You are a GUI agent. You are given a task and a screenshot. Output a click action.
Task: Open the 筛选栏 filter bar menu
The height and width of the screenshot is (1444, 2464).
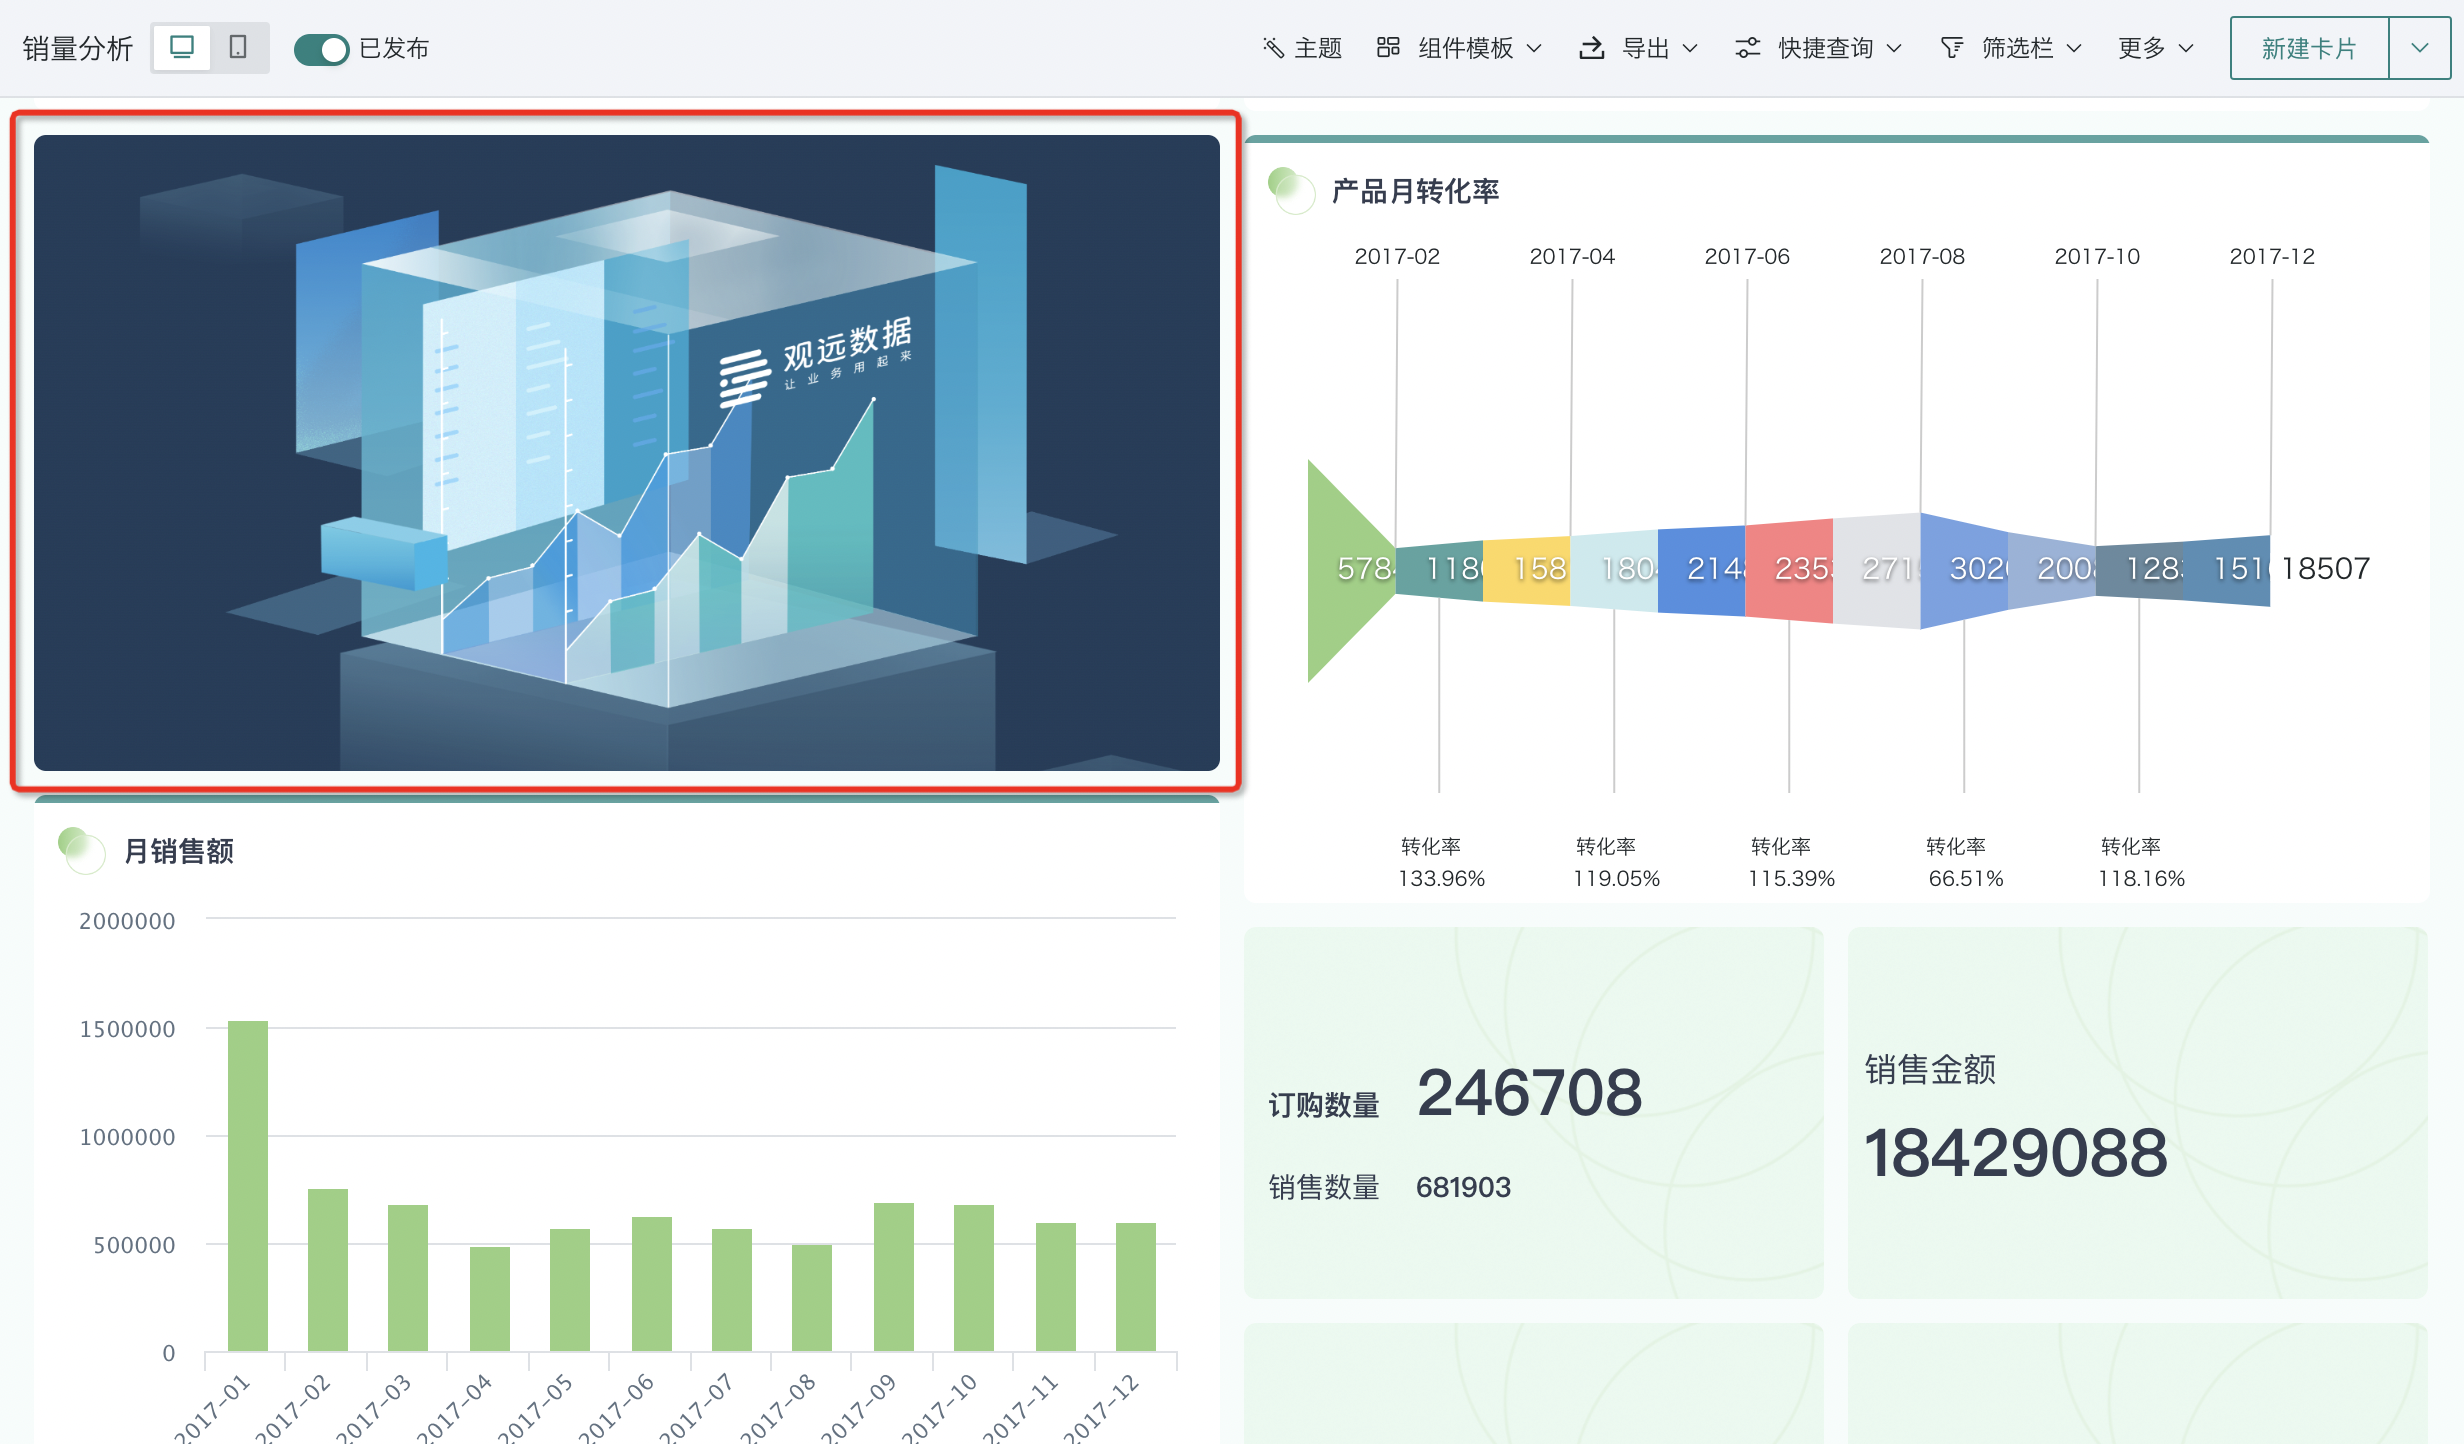[2011, 48]
